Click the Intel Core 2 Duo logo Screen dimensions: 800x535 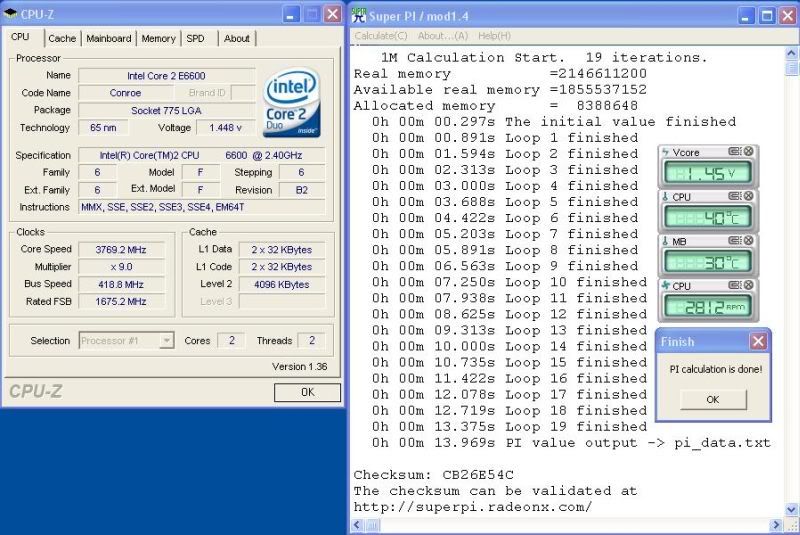292,103
